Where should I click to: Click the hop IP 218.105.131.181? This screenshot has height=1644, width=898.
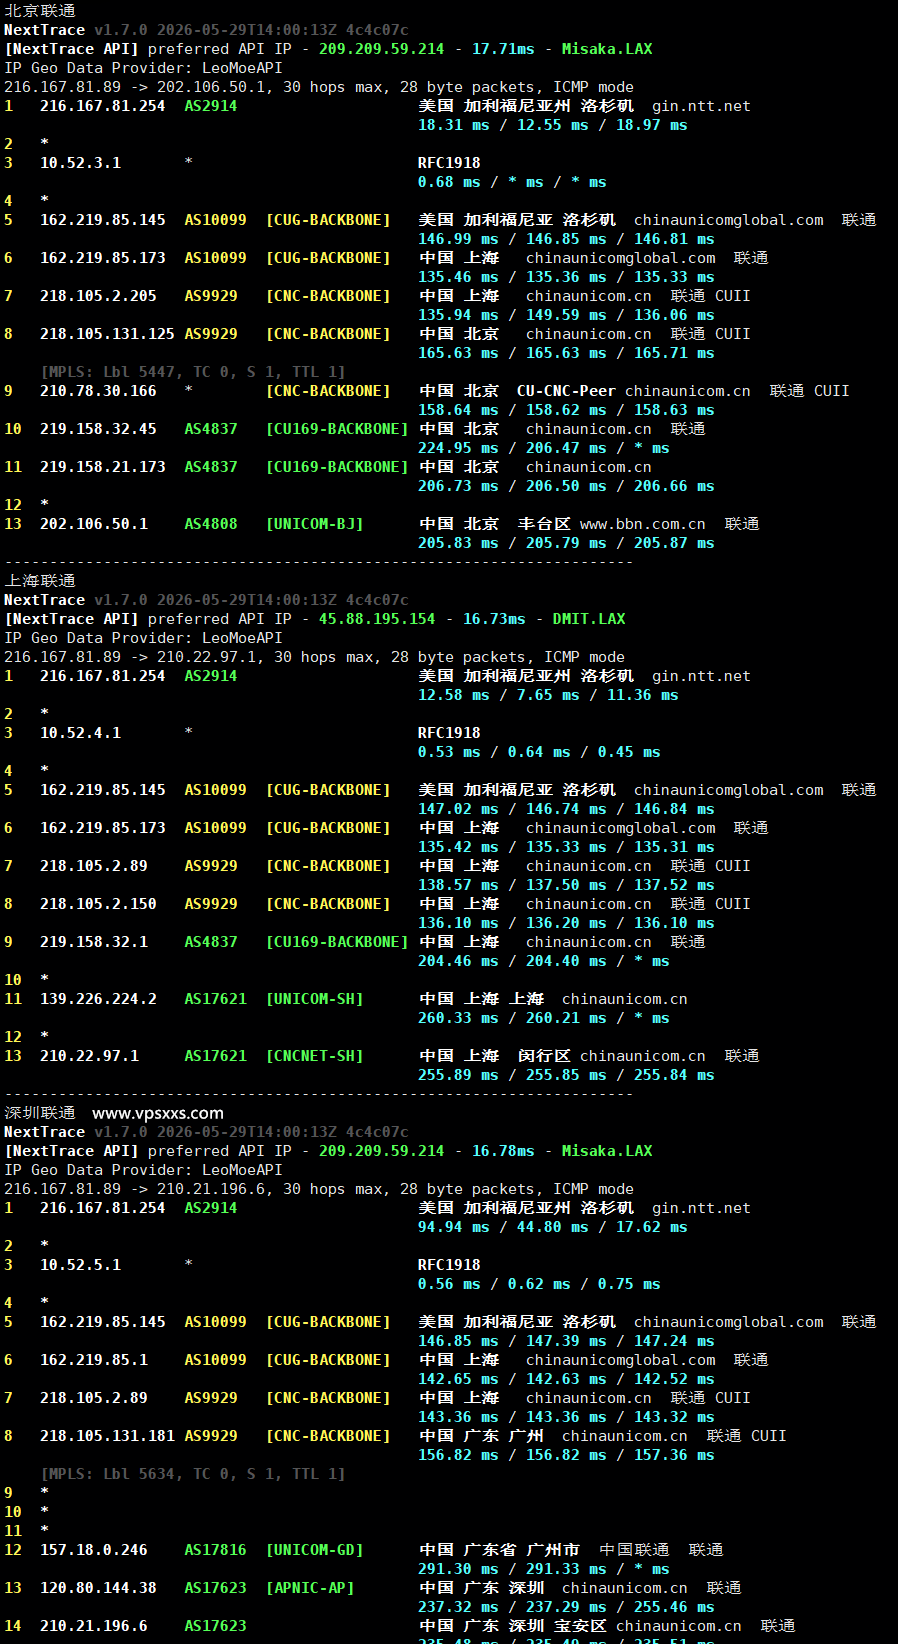[107, 1436]
